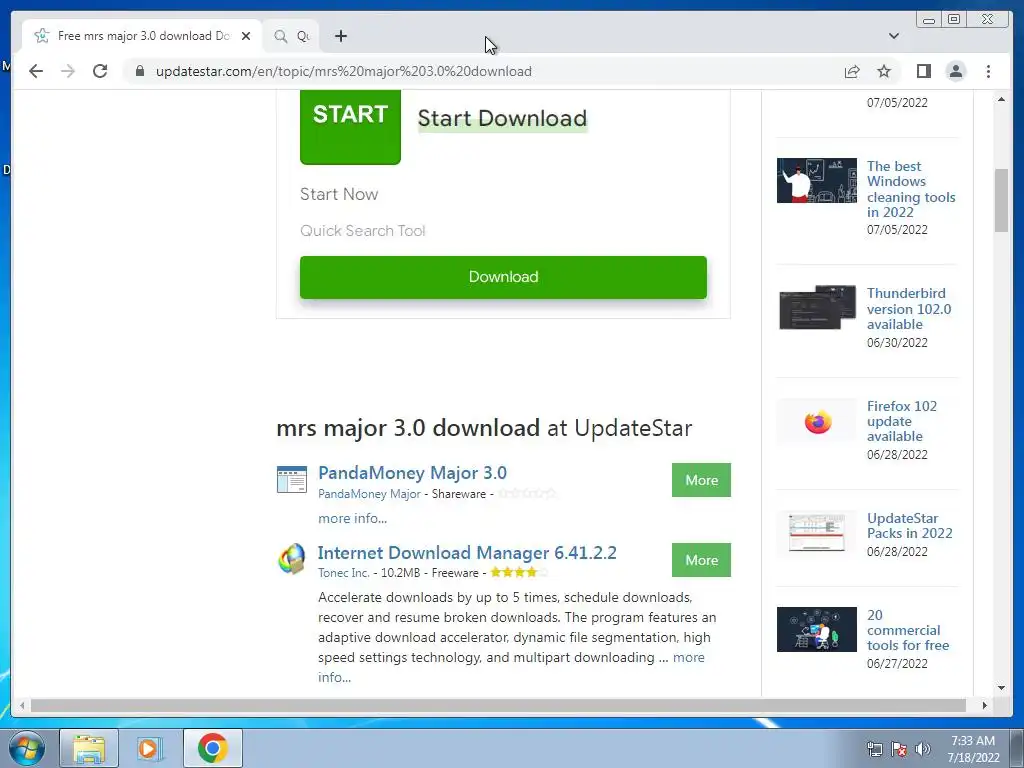Click More button for PandaMoney Major
Image resolution: width=1024 pixels, height=768 pixels.
(701, 480)
